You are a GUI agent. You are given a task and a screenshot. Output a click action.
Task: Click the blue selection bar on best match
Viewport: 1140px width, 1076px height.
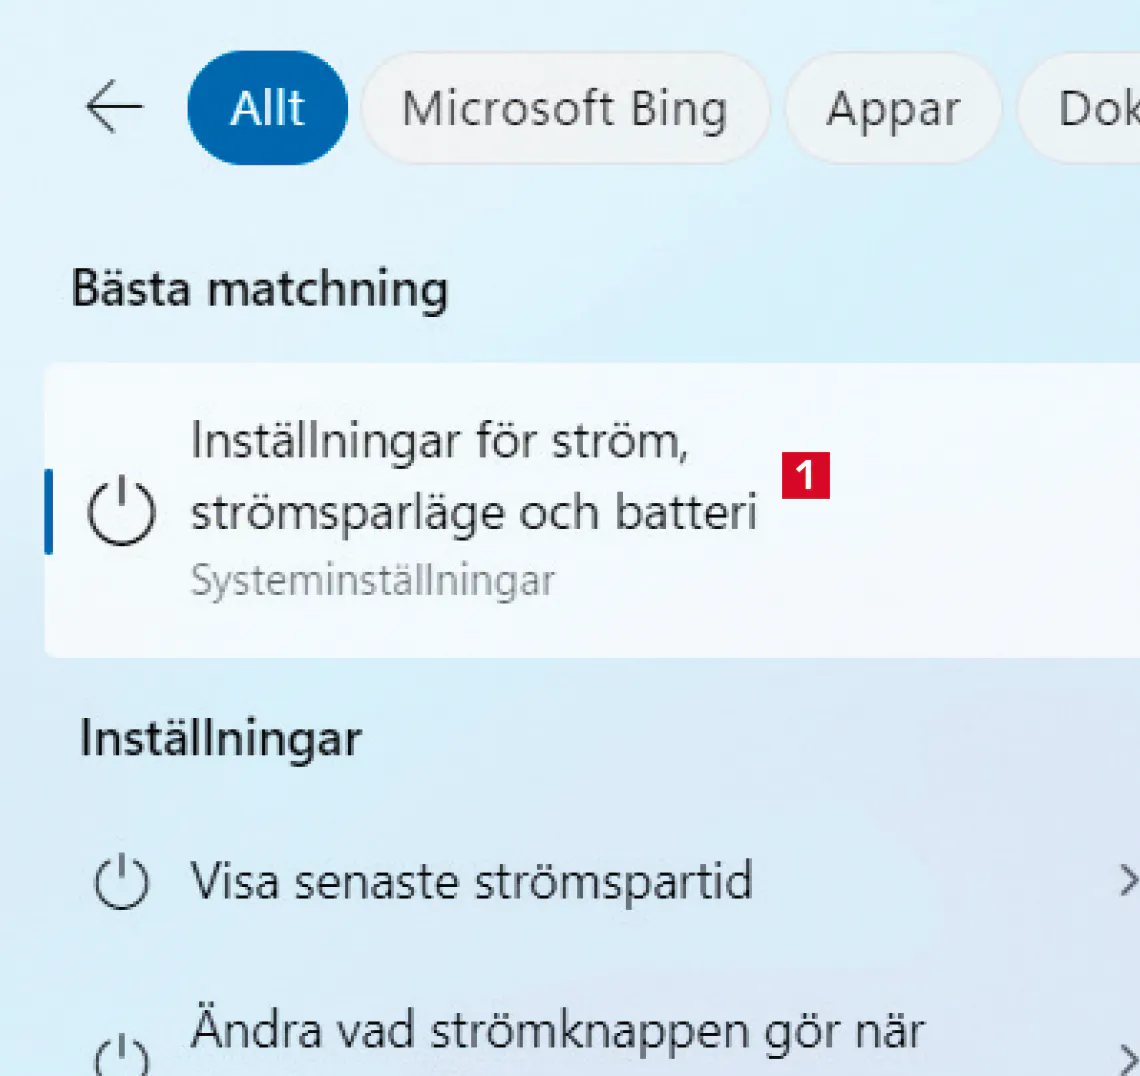click(48, 511)
